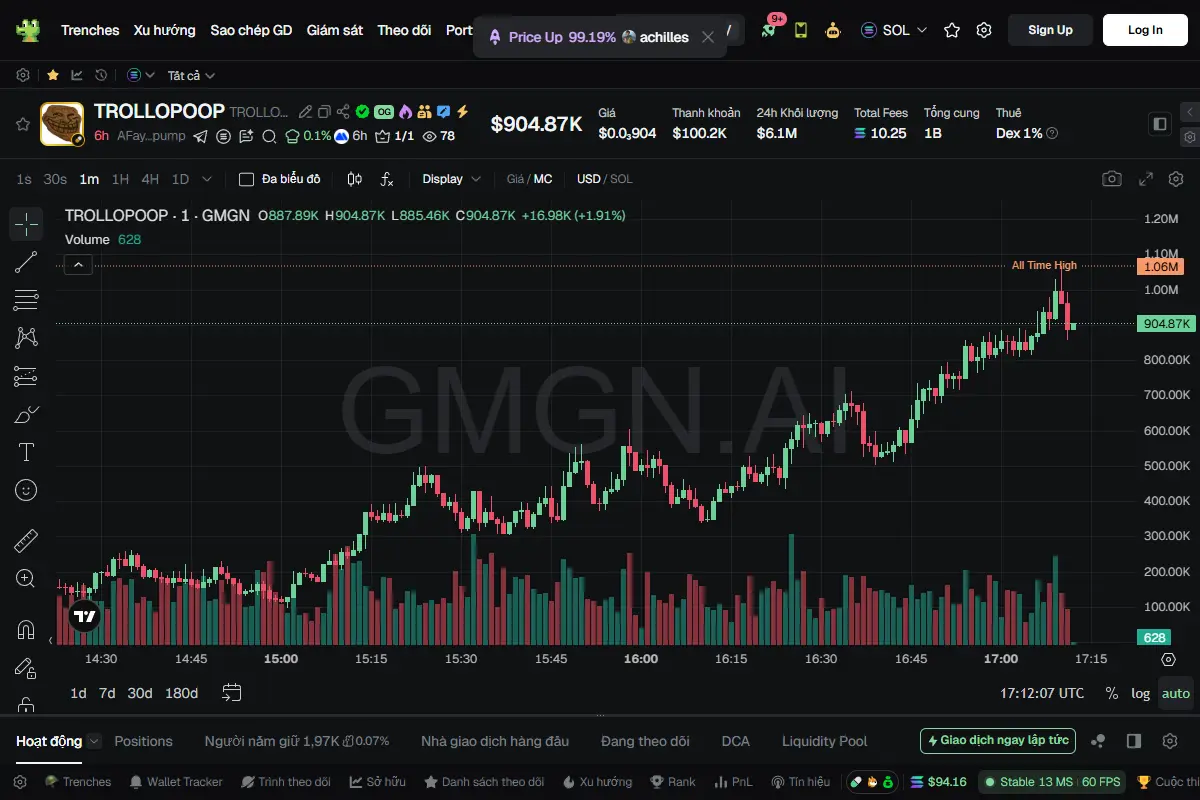The width and height of the screenshot is (1200, 800).
Task: Select the 1H timeframe
Action: 120,179
